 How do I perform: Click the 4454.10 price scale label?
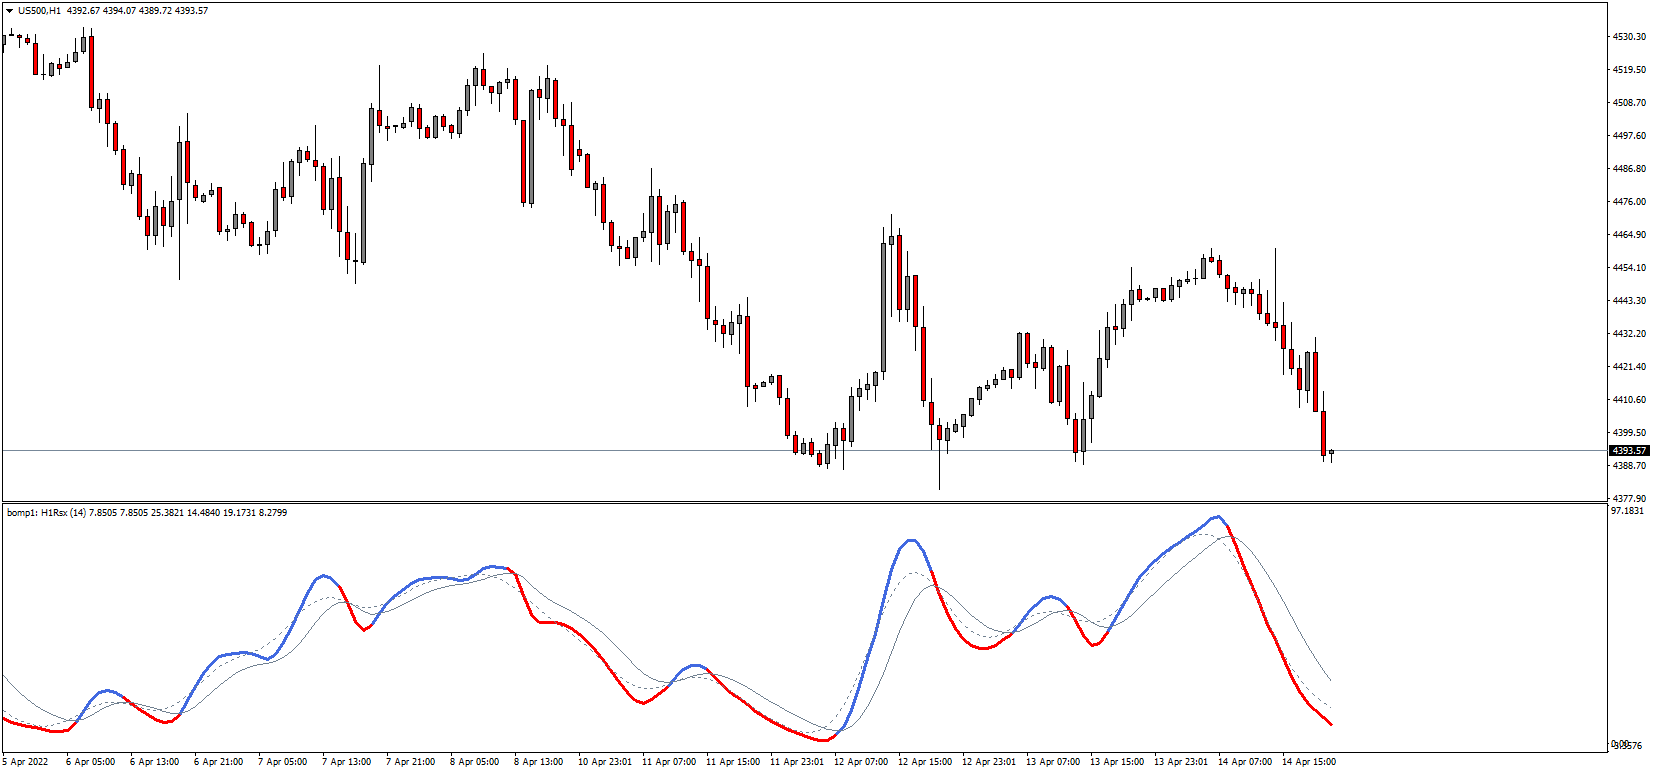tap(1629, 268)
